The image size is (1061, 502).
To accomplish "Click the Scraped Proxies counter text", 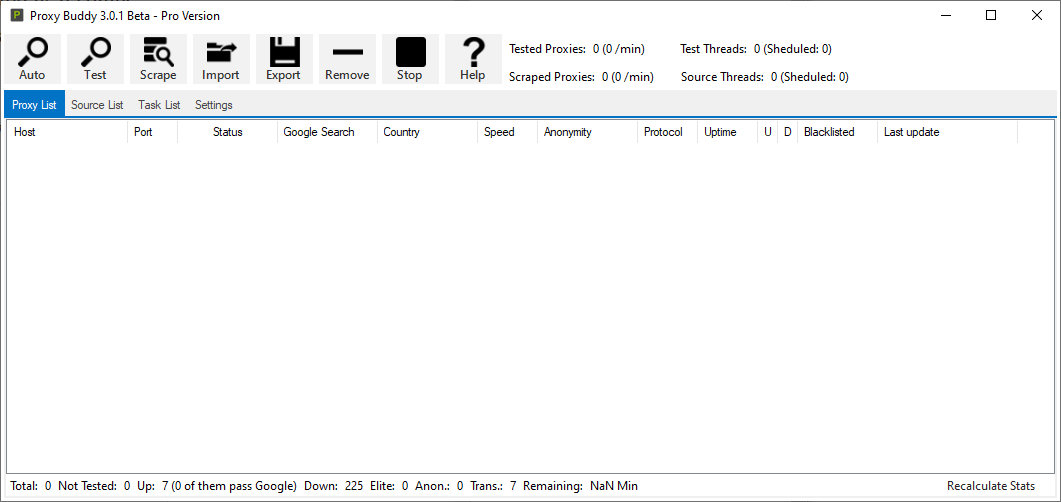I will 581,77.
